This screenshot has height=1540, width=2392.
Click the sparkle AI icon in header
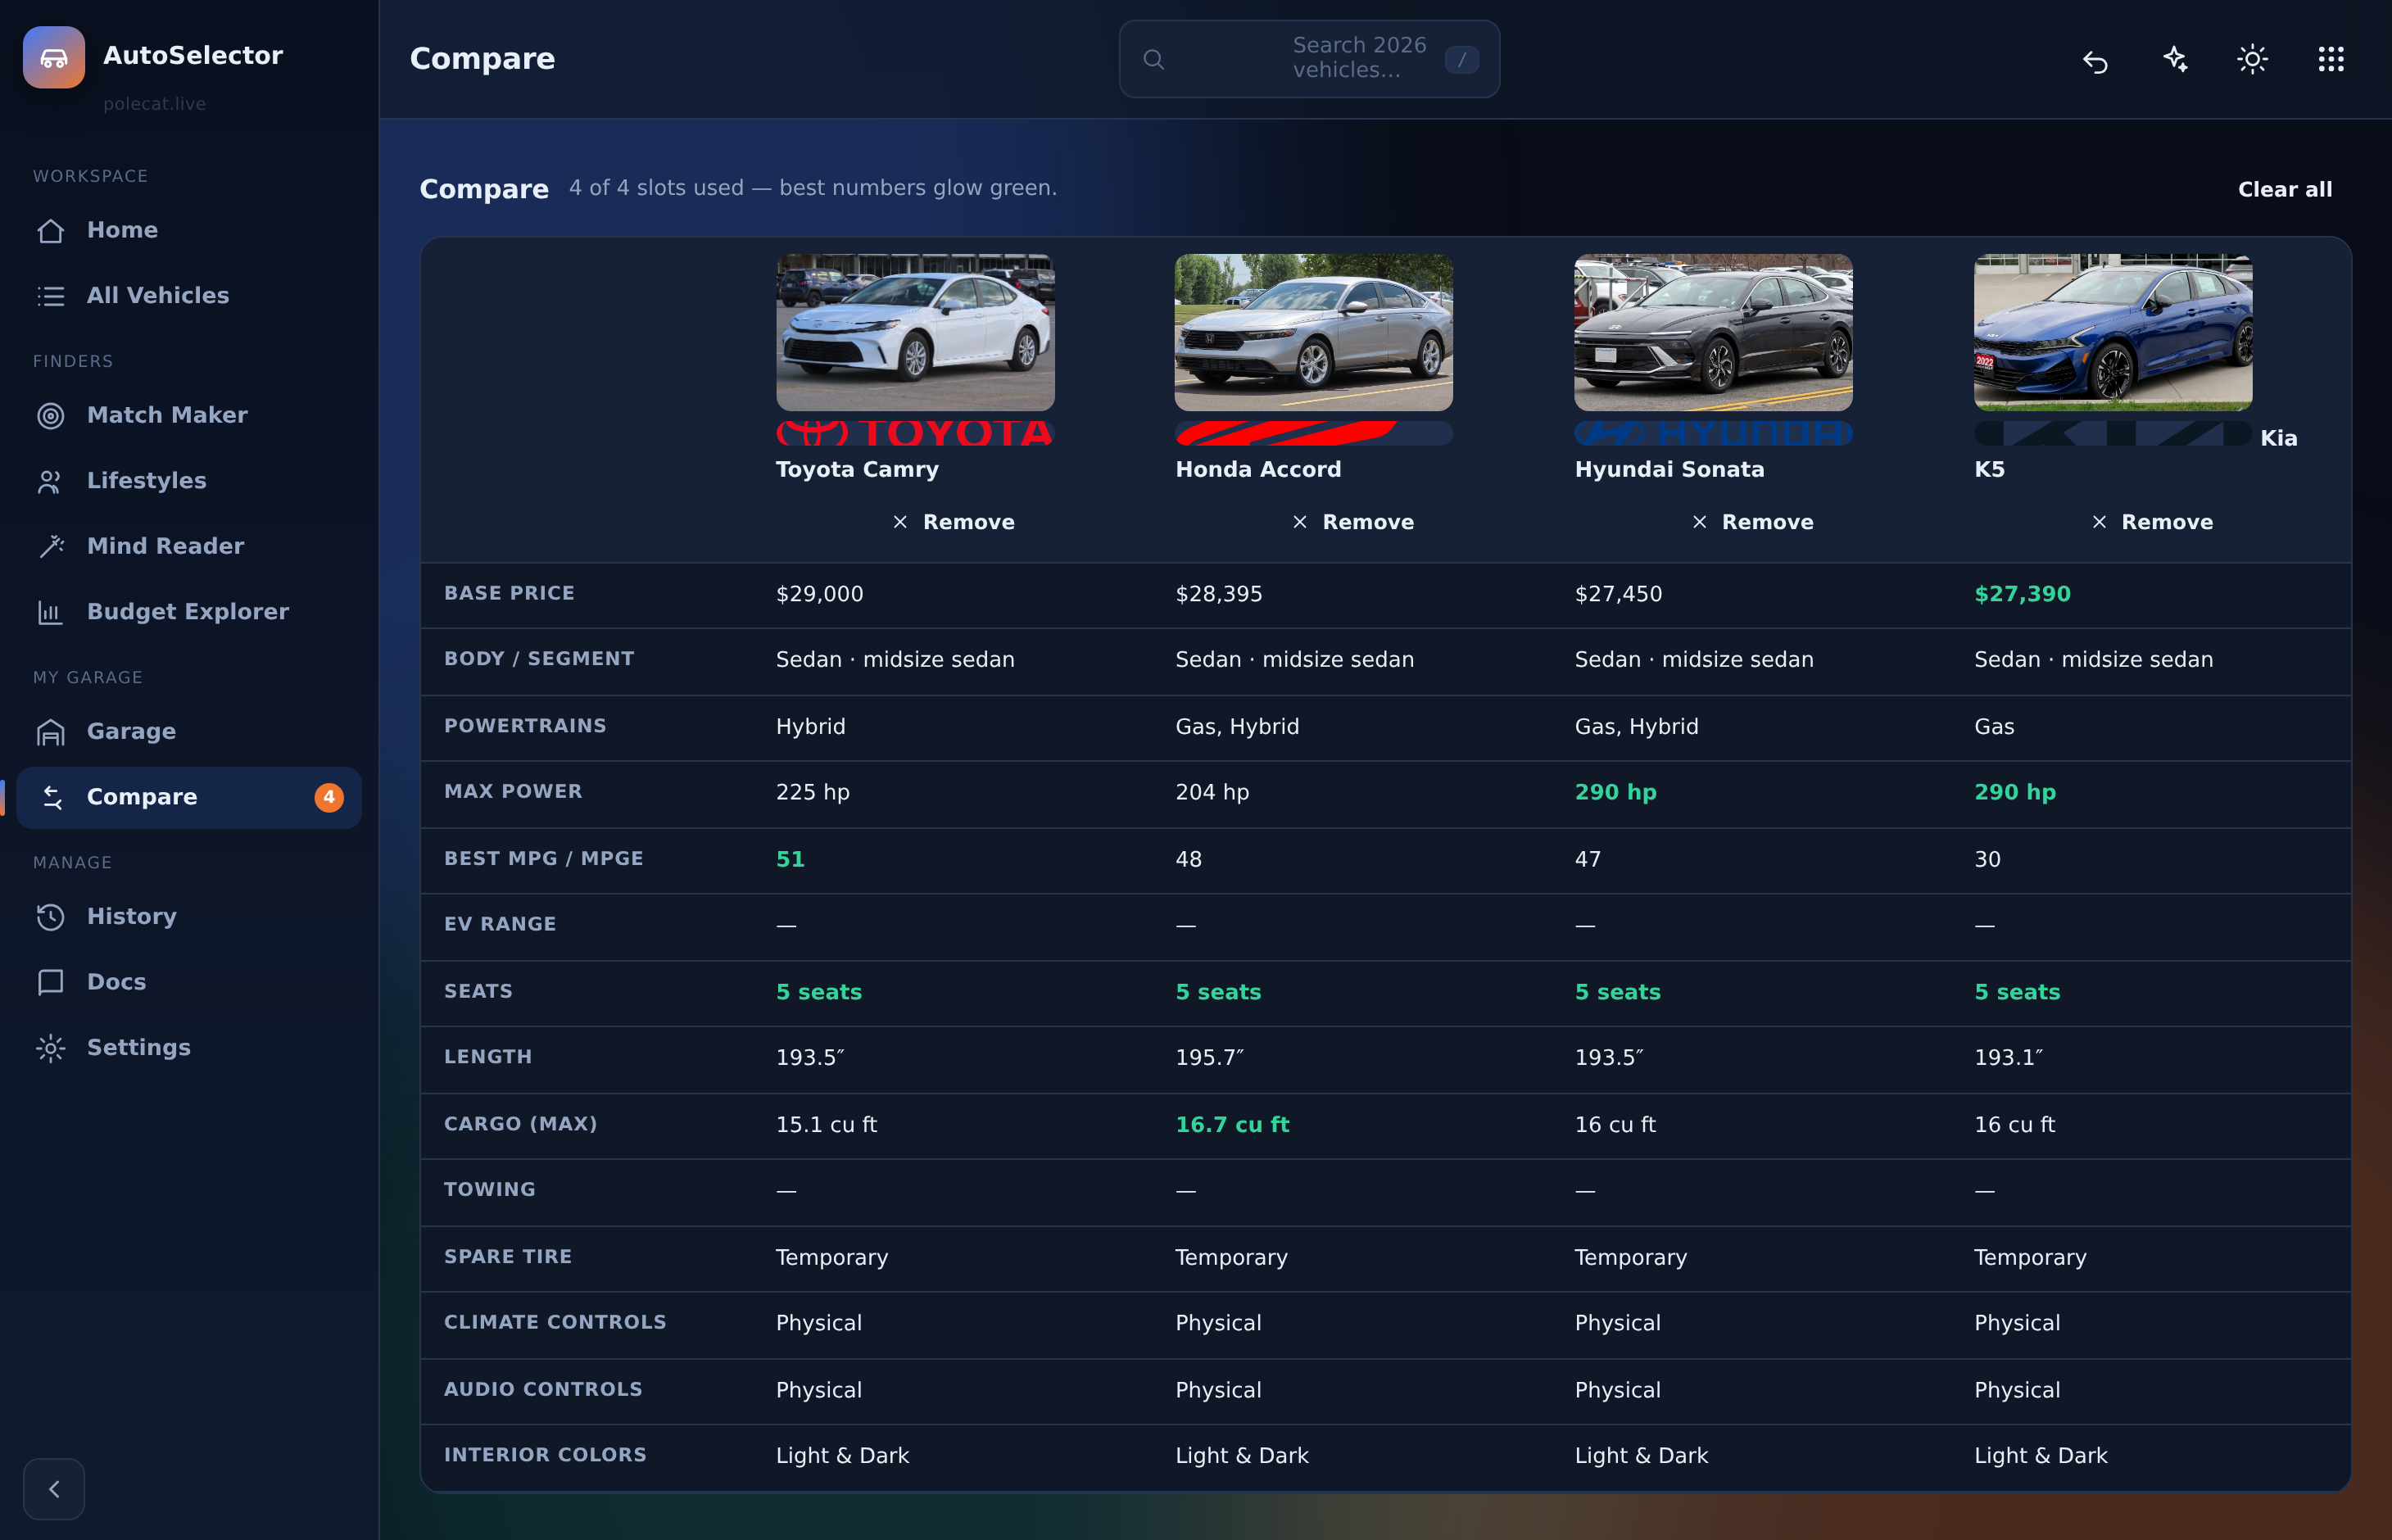point(2174,59)
